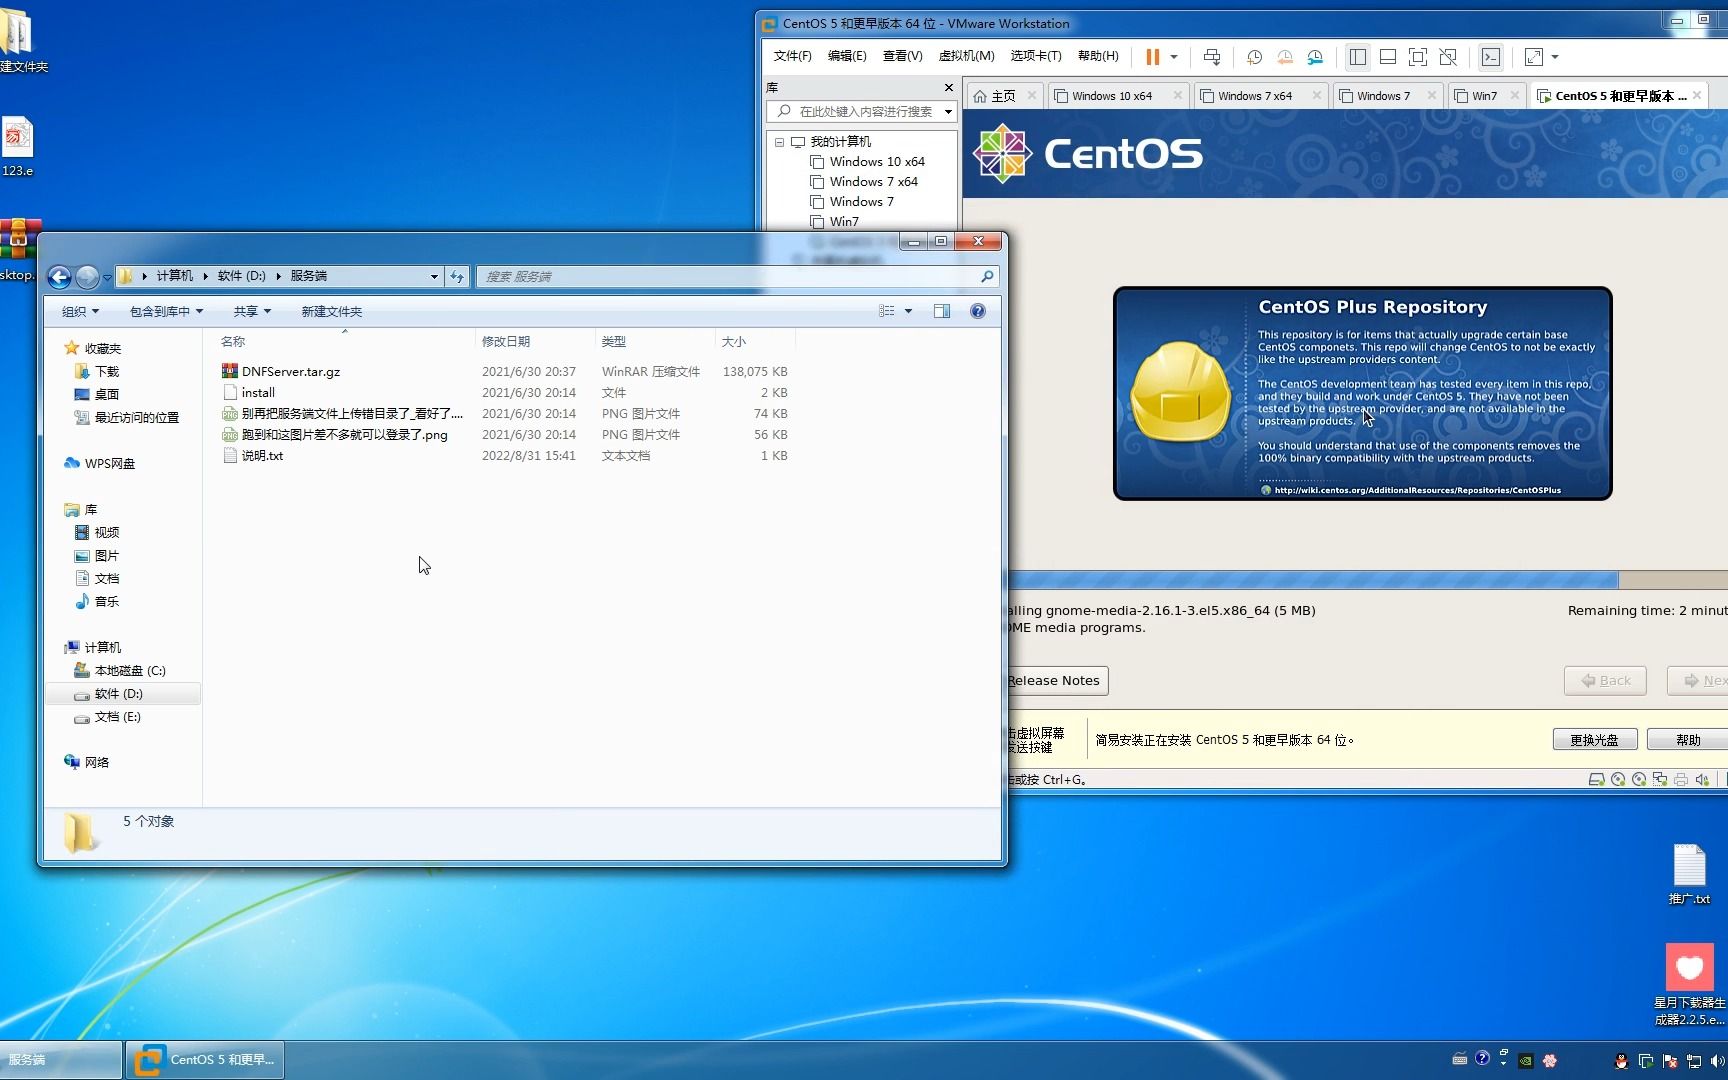Viewport: 1728px width, 1080px height.
Task: Open the change view options dropdown in Explorer
Action: [x=909, y=312]
